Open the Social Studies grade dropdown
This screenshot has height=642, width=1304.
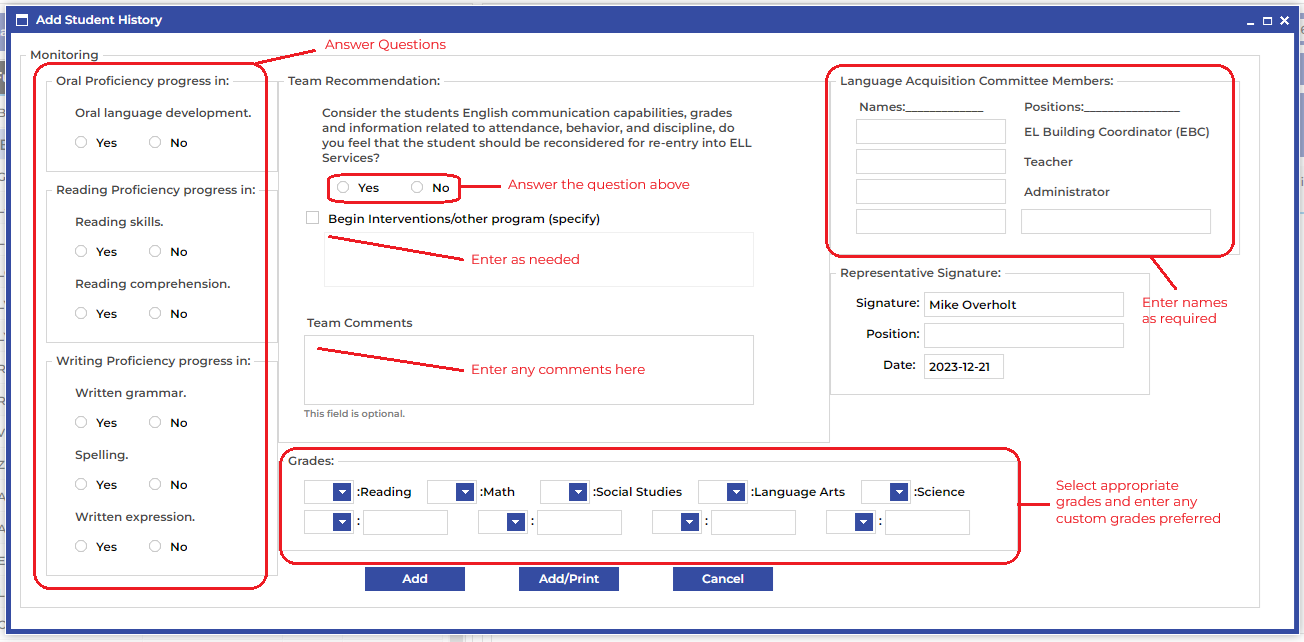[578, 492]
